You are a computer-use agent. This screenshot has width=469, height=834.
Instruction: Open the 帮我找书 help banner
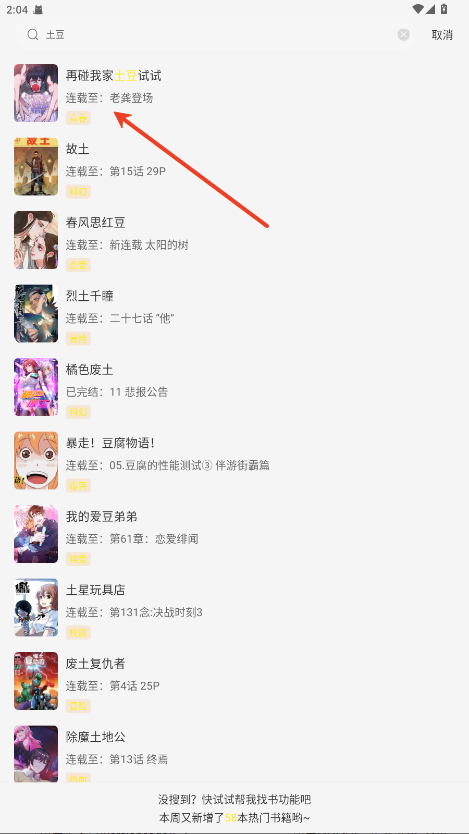(234, 808)
